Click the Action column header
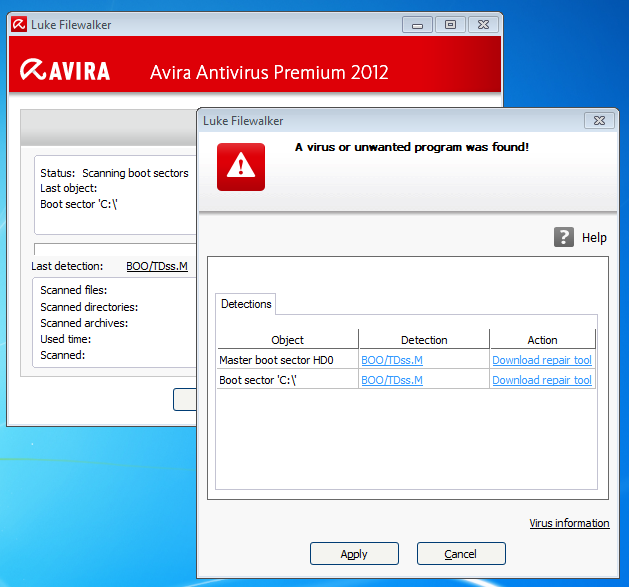This screenshot has height=587, width=629. pos(542,340)
